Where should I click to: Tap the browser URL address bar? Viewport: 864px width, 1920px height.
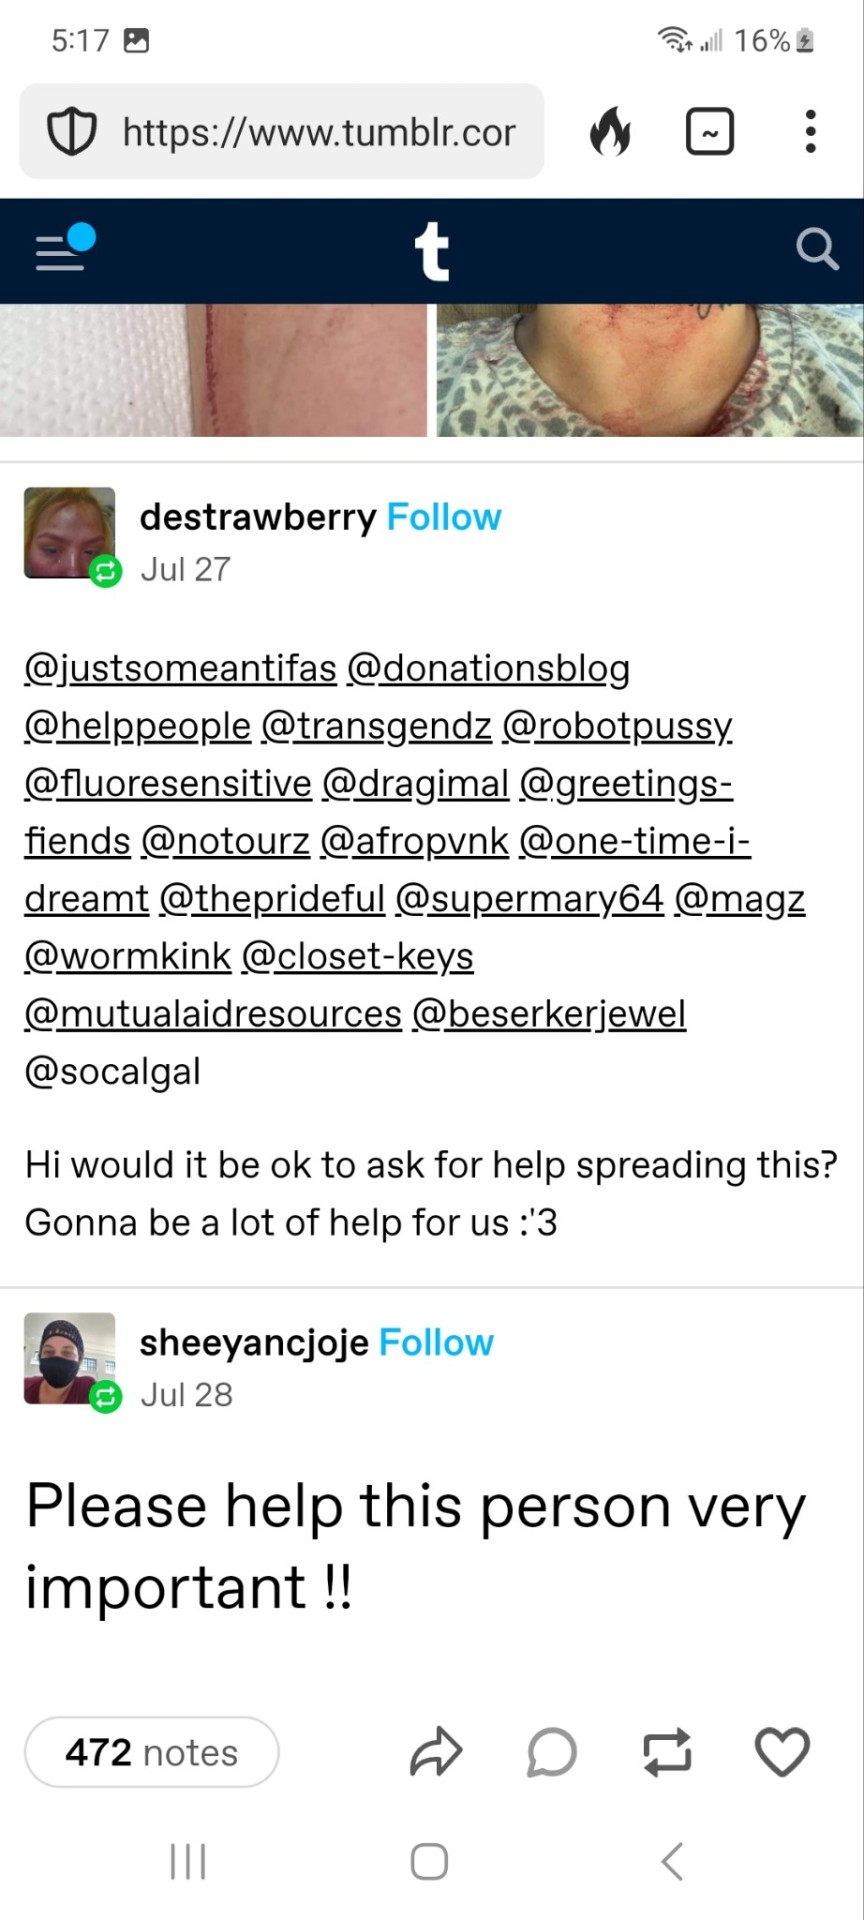(x=318, y=132)
